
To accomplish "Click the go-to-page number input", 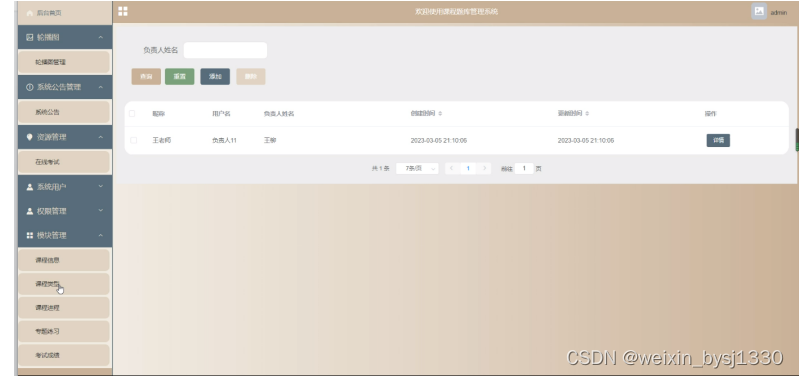I will (x=524, y=168).
